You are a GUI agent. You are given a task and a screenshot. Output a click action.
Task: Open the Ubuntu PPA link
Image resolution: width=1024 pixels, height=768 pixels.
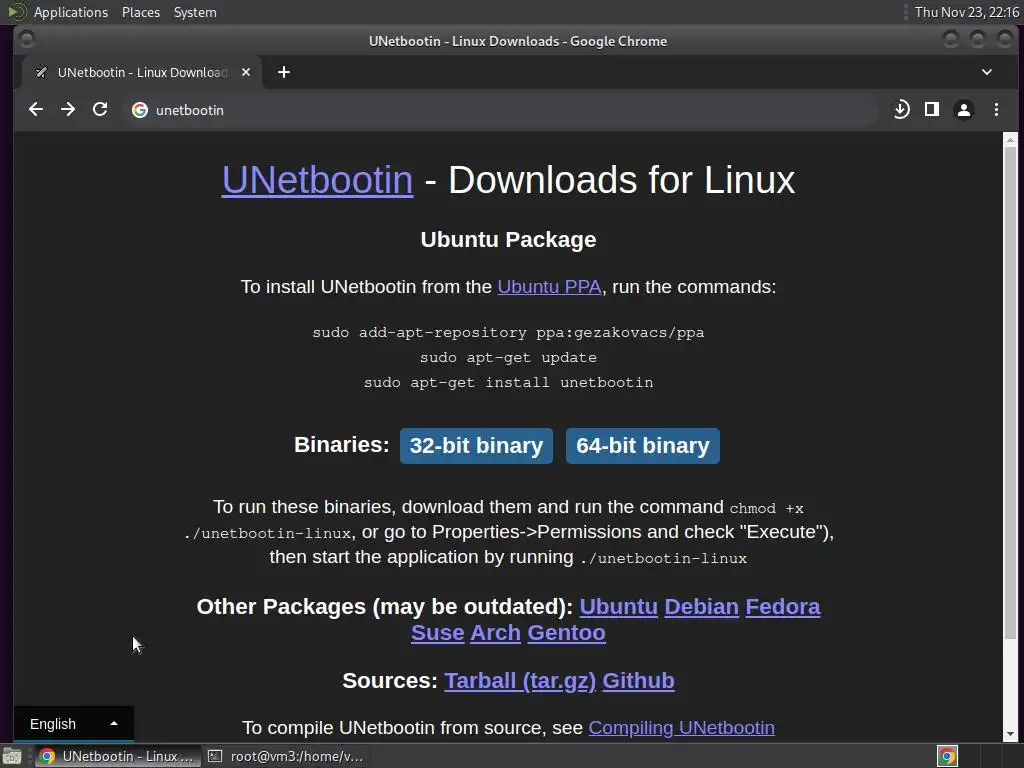(549, 287)
